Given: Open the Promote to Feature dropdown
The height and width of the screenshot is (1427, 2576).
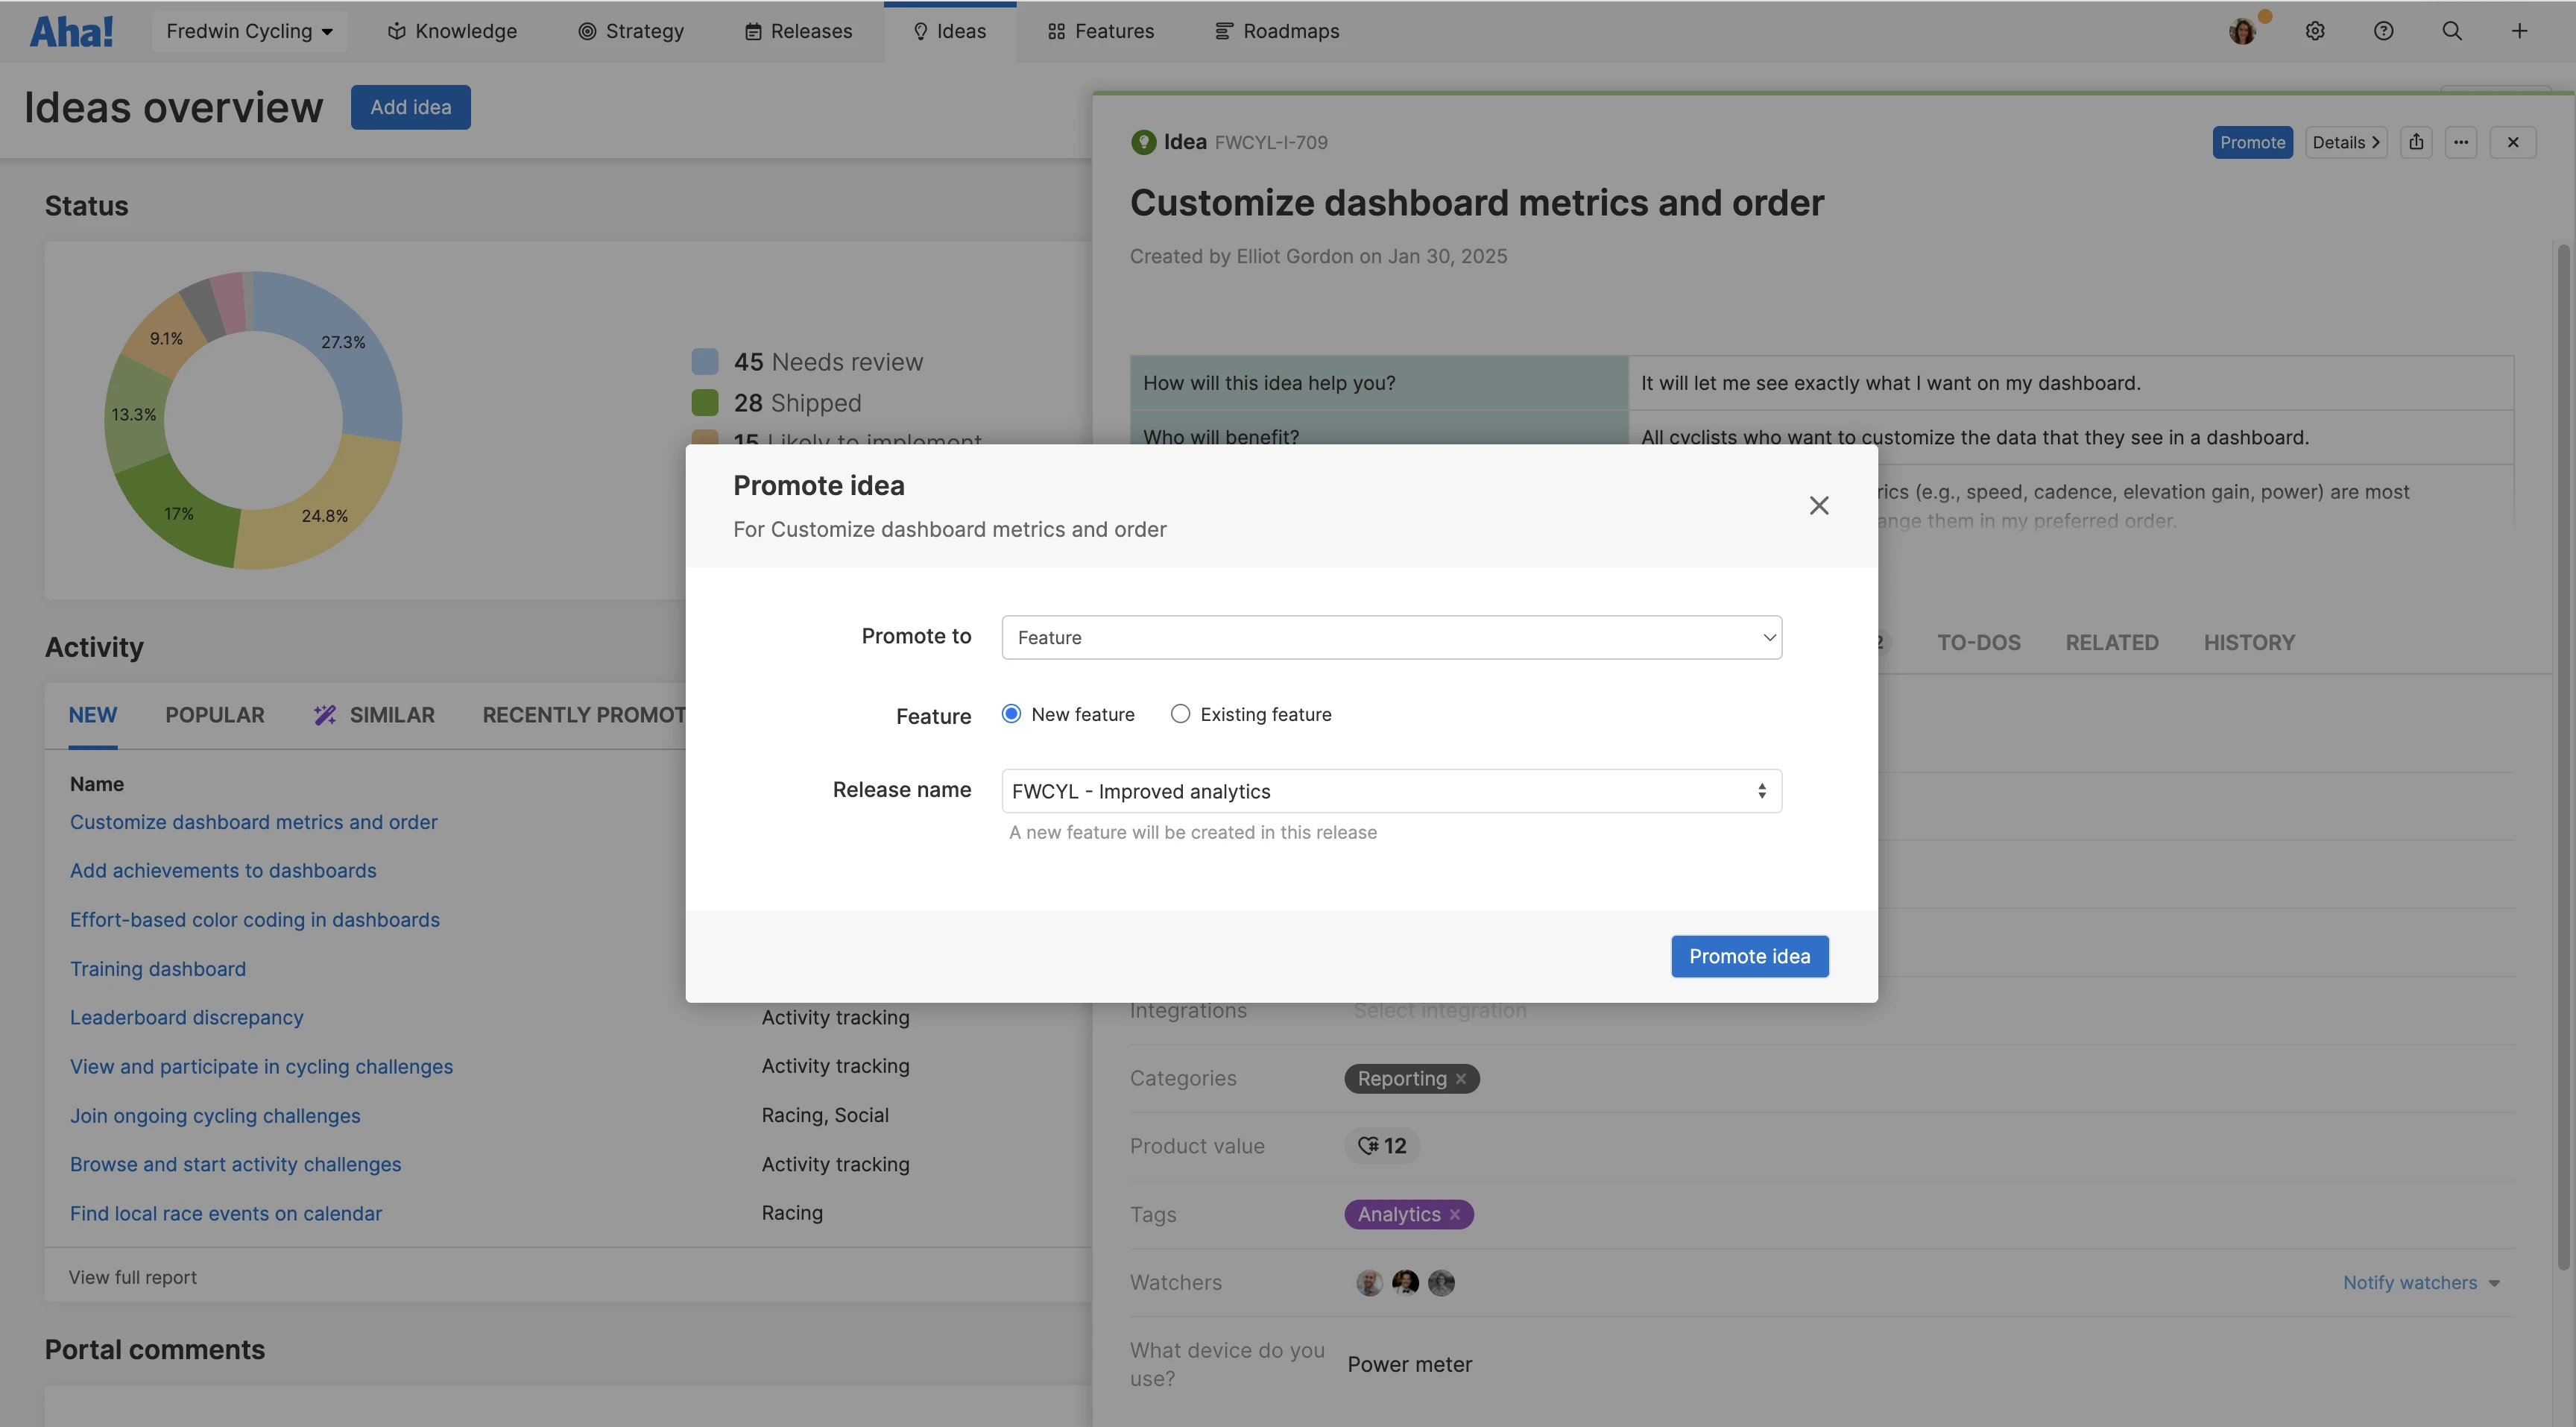Looking at the screenshot, I should 1391,637.
